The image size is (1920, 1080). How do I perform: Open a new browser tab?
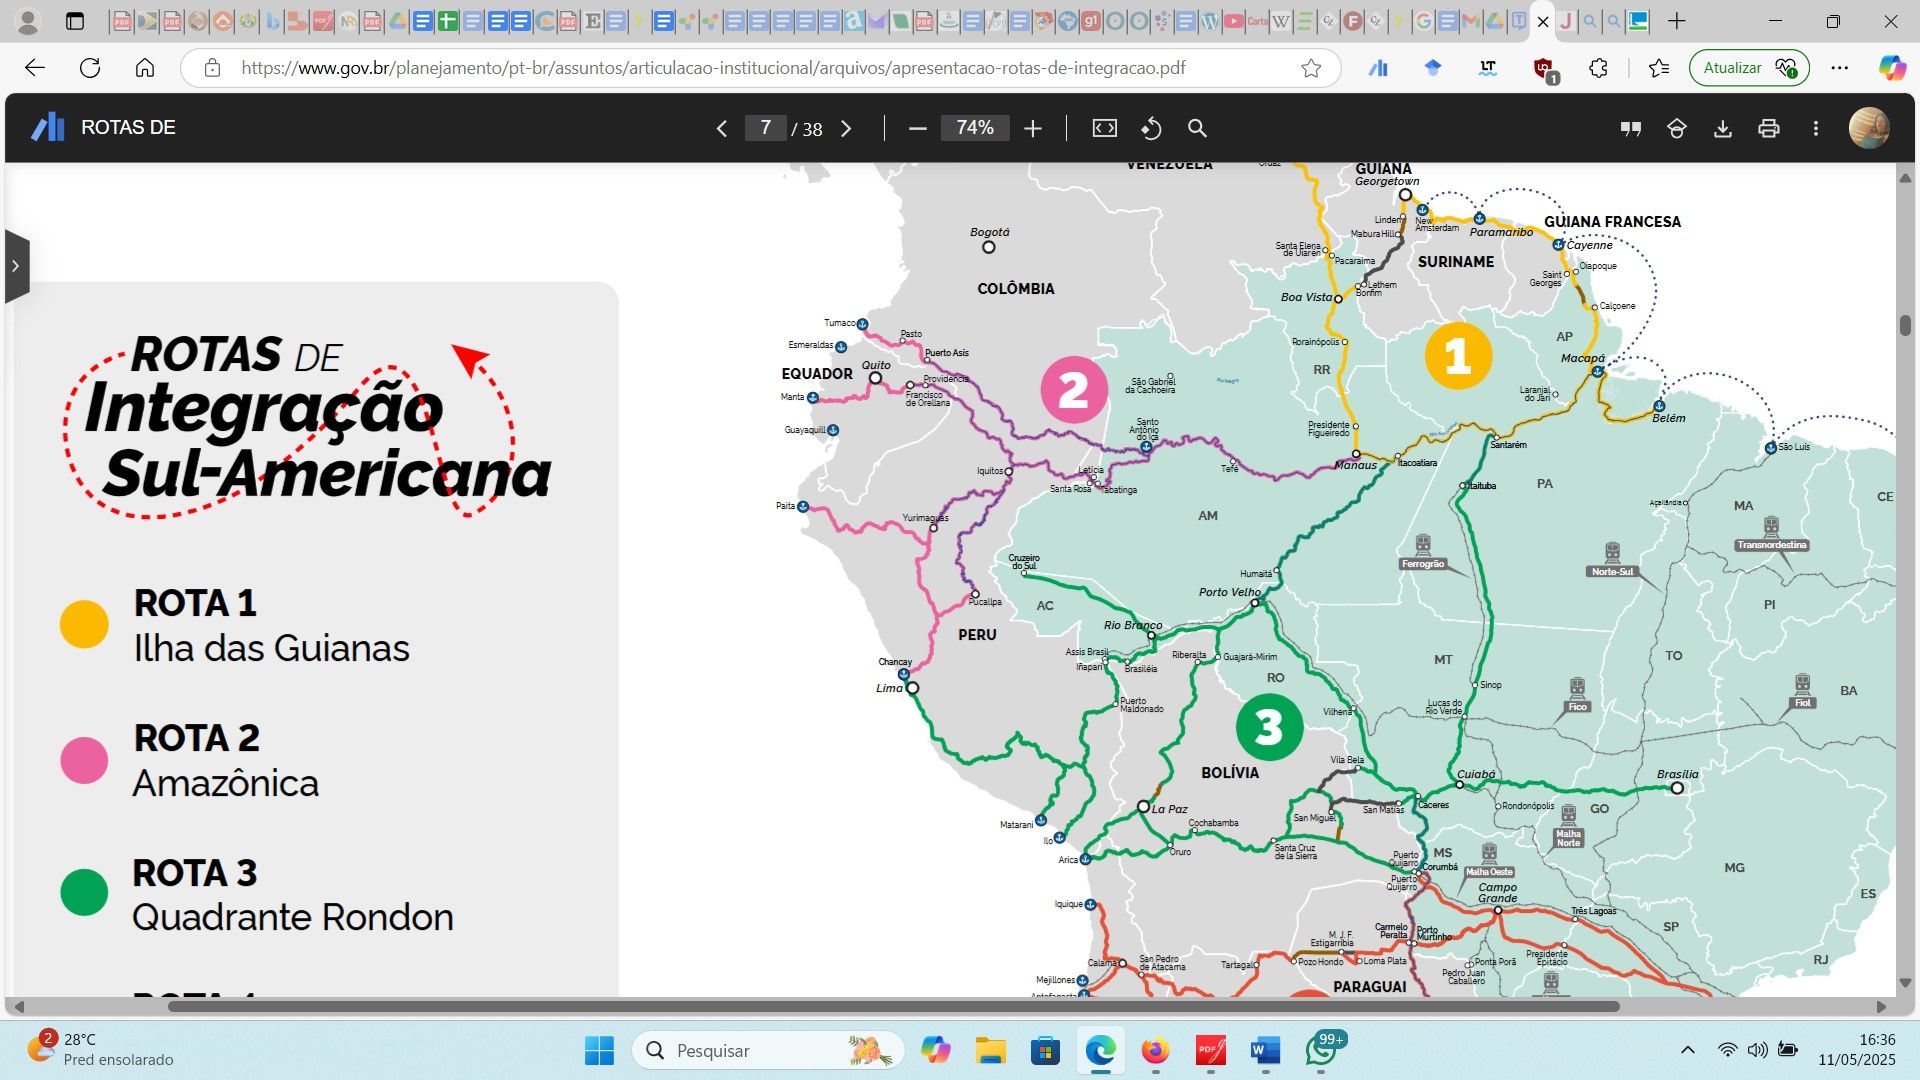click(1677, 21)
